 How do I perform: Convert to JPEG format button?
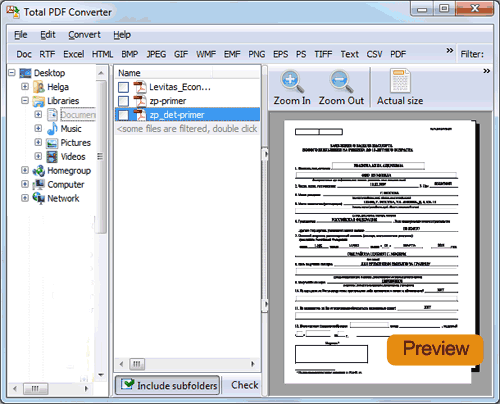pyautogui.click(x=156, y=54)
